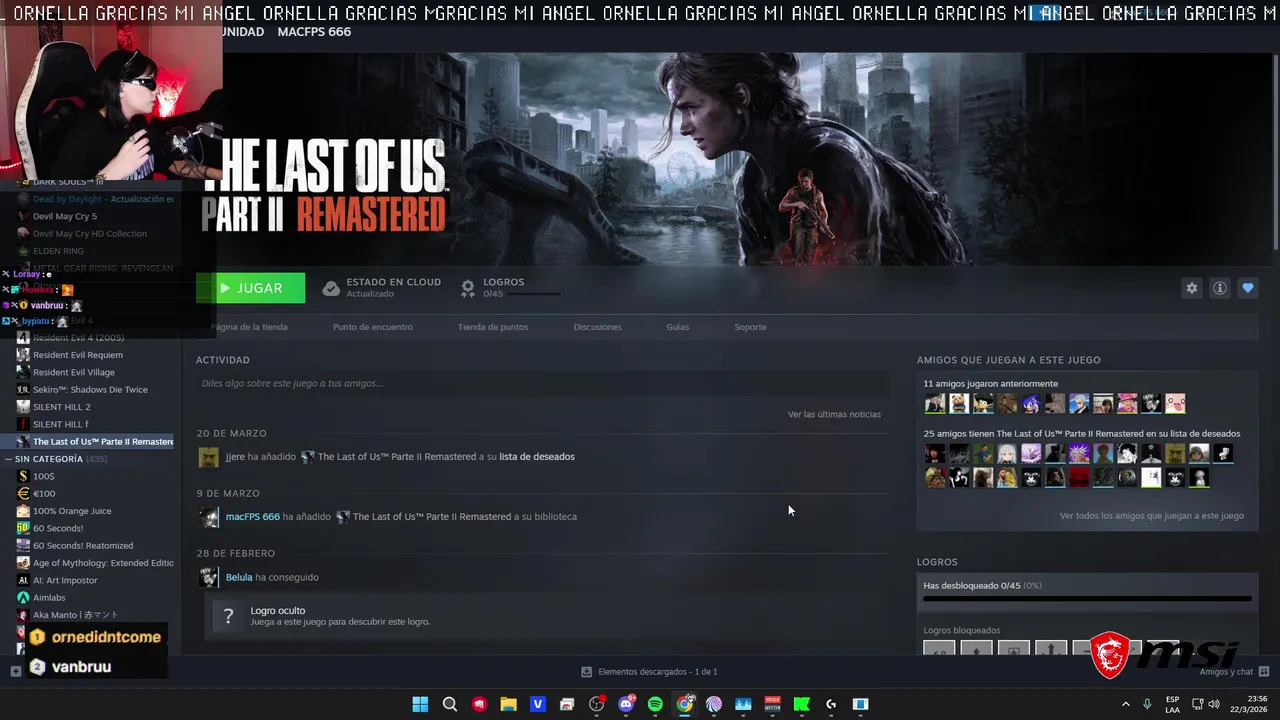This screenshot has height=720, width=1280.
Task: Click the green JUGAR play button
Action: point(251,288)
